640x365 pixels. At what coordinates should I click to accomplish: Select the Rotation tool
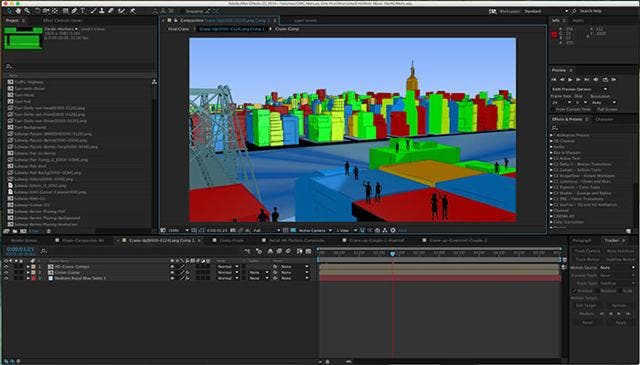coord(38,11)
